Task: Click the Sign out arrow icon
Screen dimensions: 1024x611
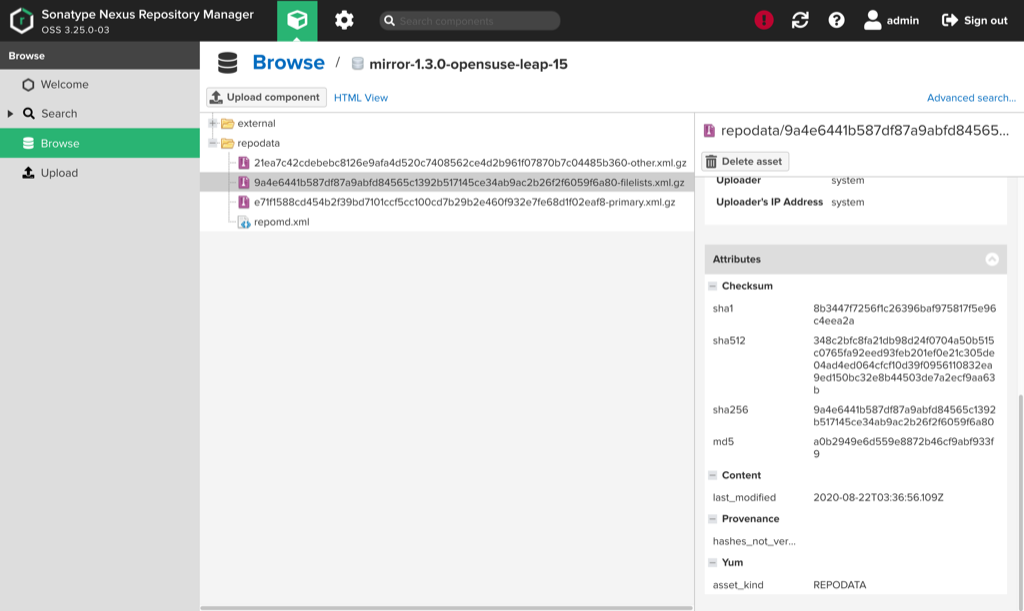Action: 950,20
